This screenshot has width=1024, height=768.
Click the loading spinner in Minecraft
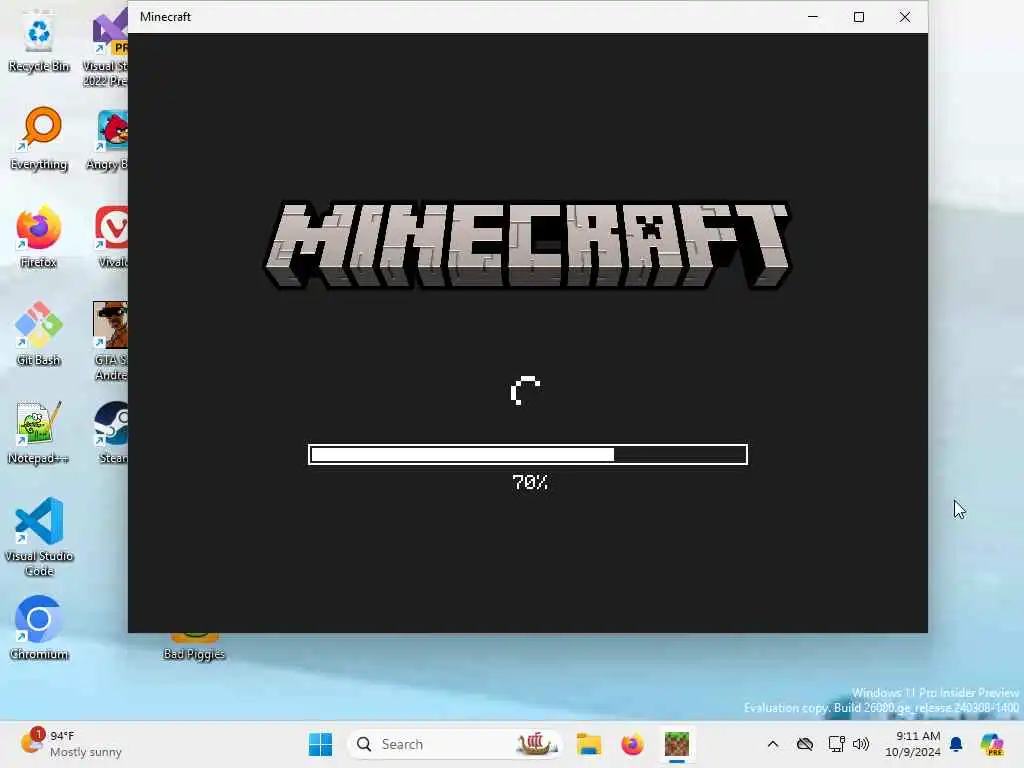[526, 391]
